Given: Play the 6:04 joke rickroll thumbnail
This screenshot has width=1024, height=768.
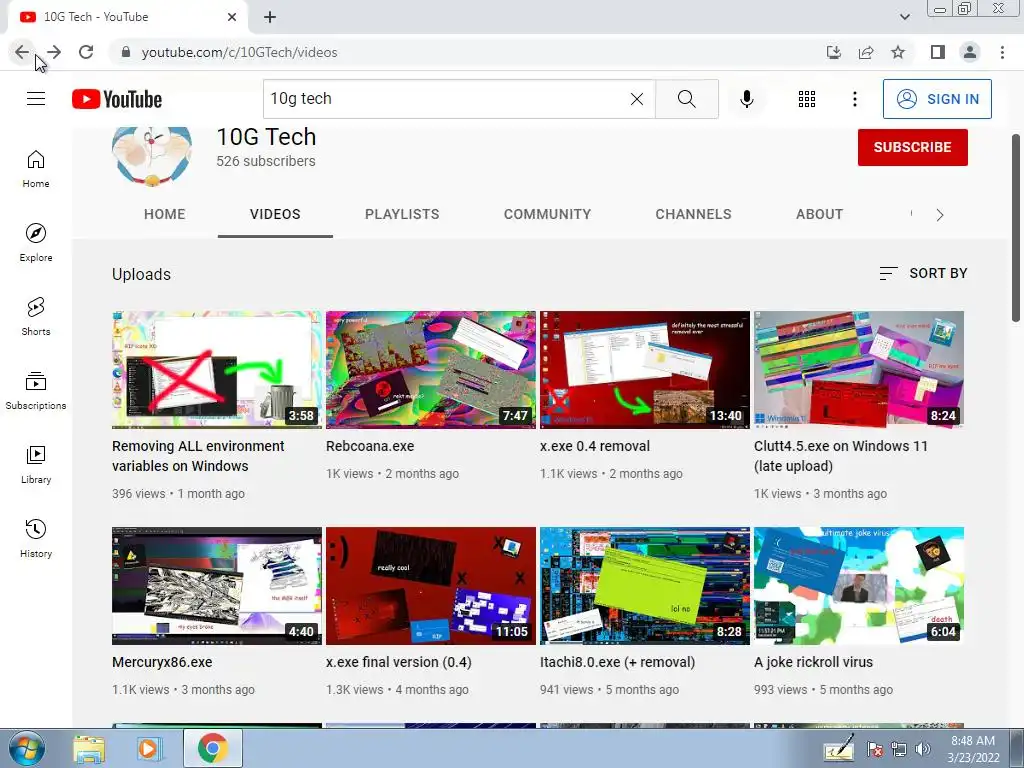Looking at the screenshot, I should [859, 586].
